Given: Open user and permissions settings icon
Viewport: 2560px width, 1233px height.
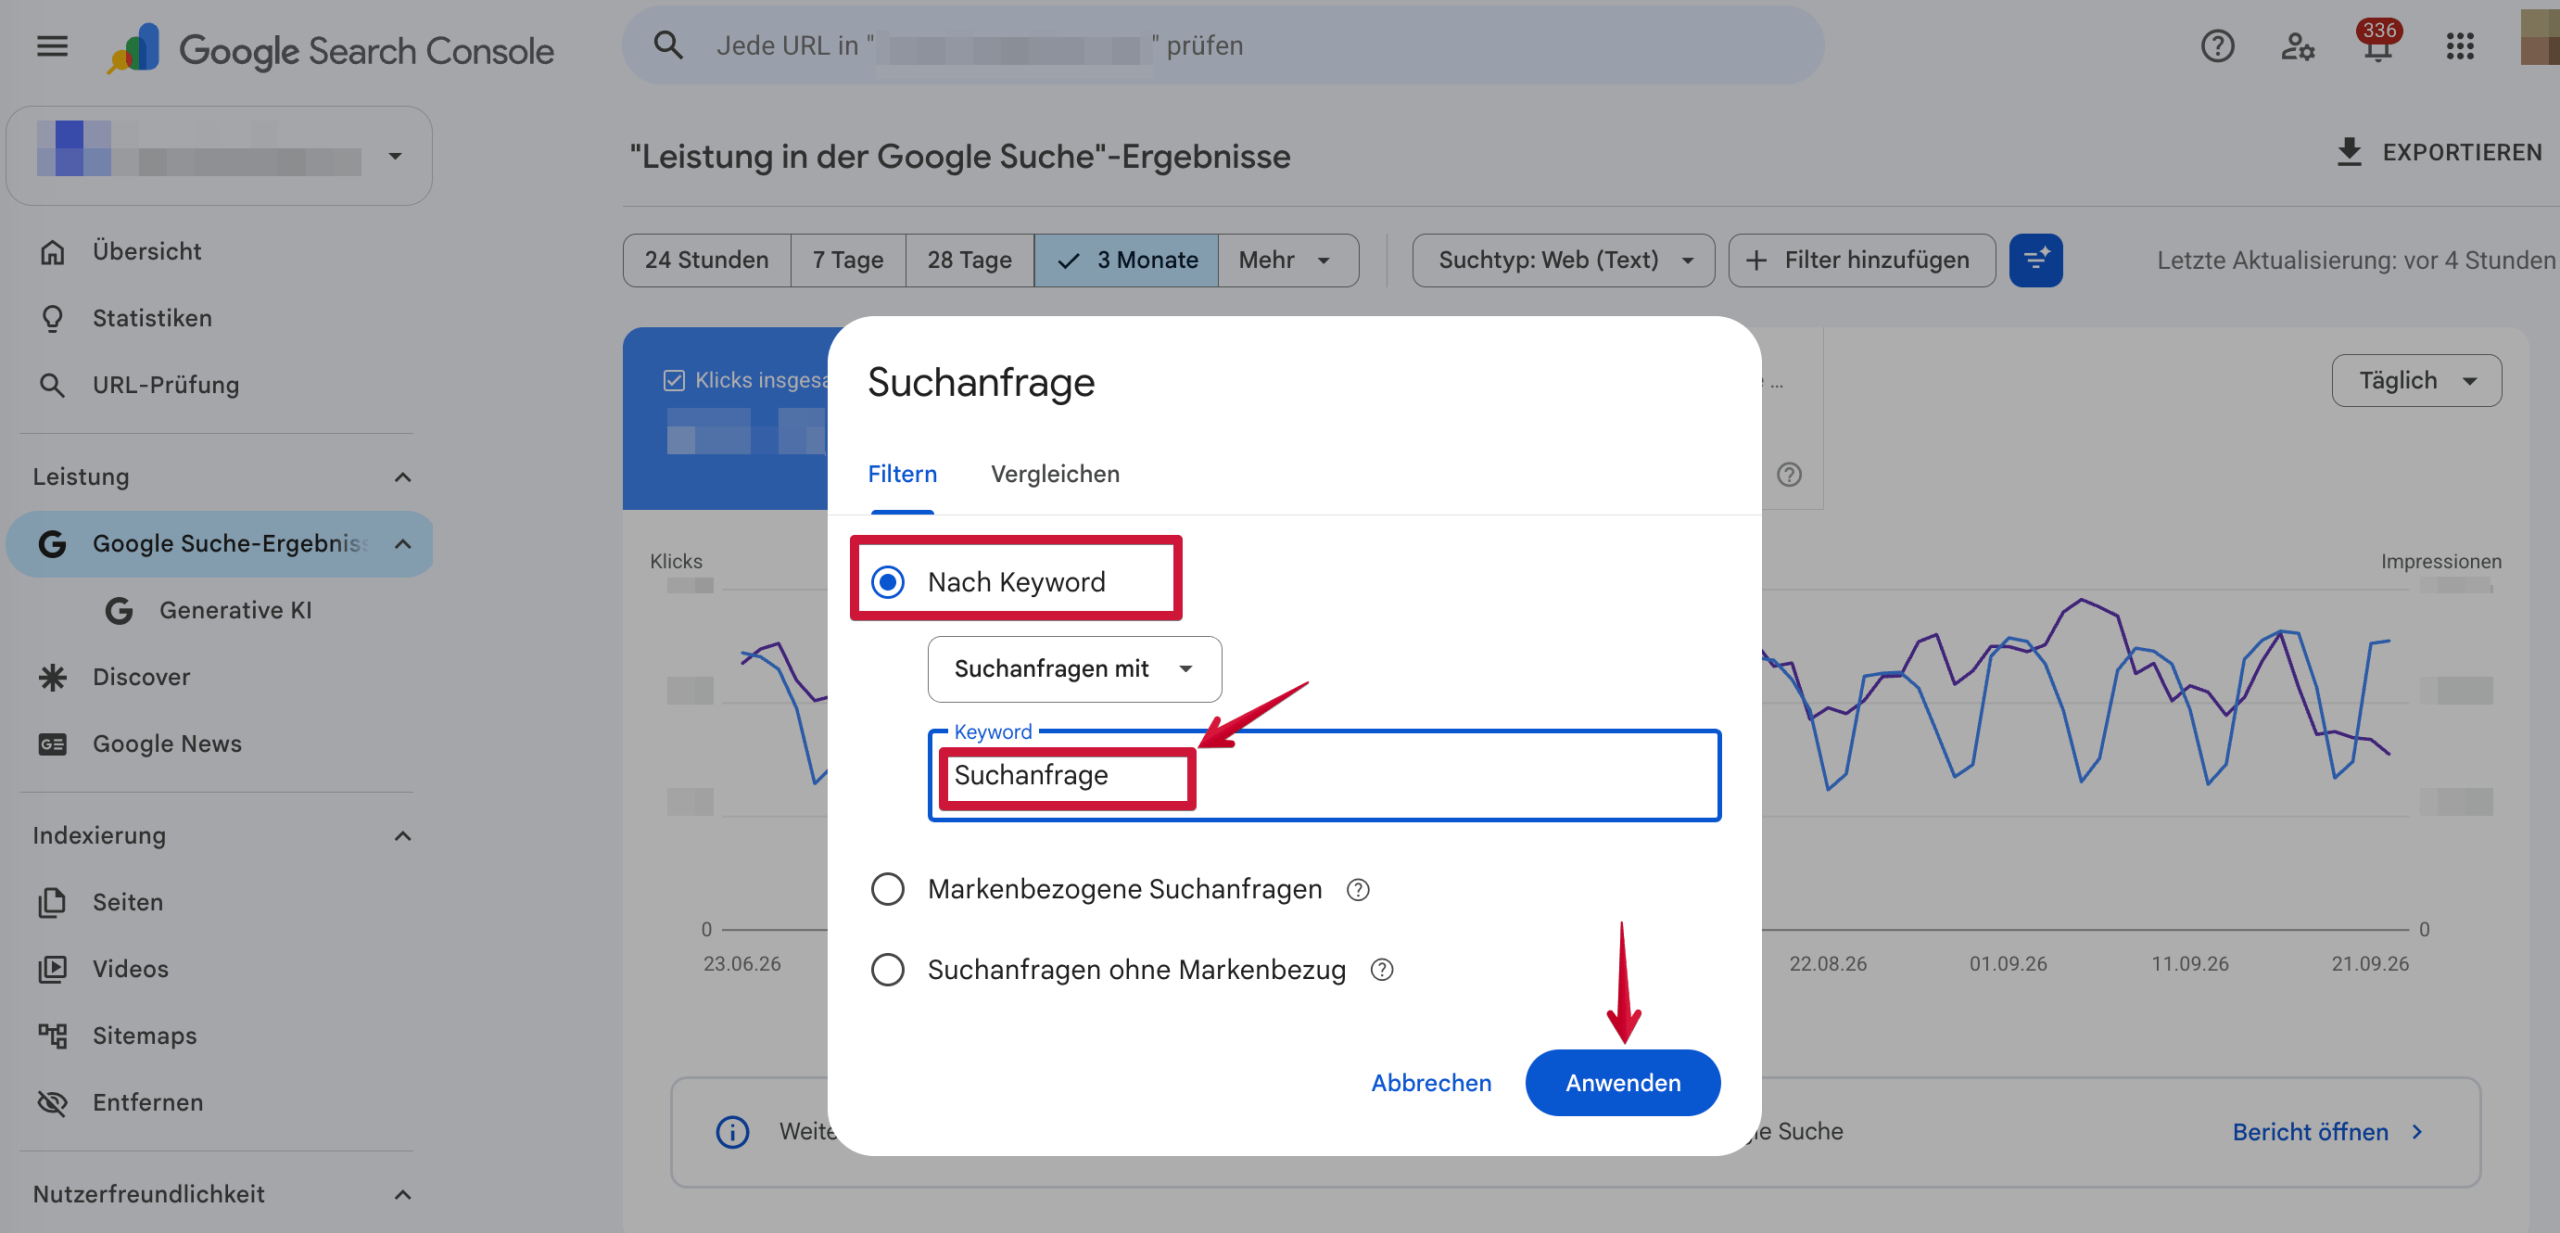Looking at the screenshot, I should pos(2297,46).
